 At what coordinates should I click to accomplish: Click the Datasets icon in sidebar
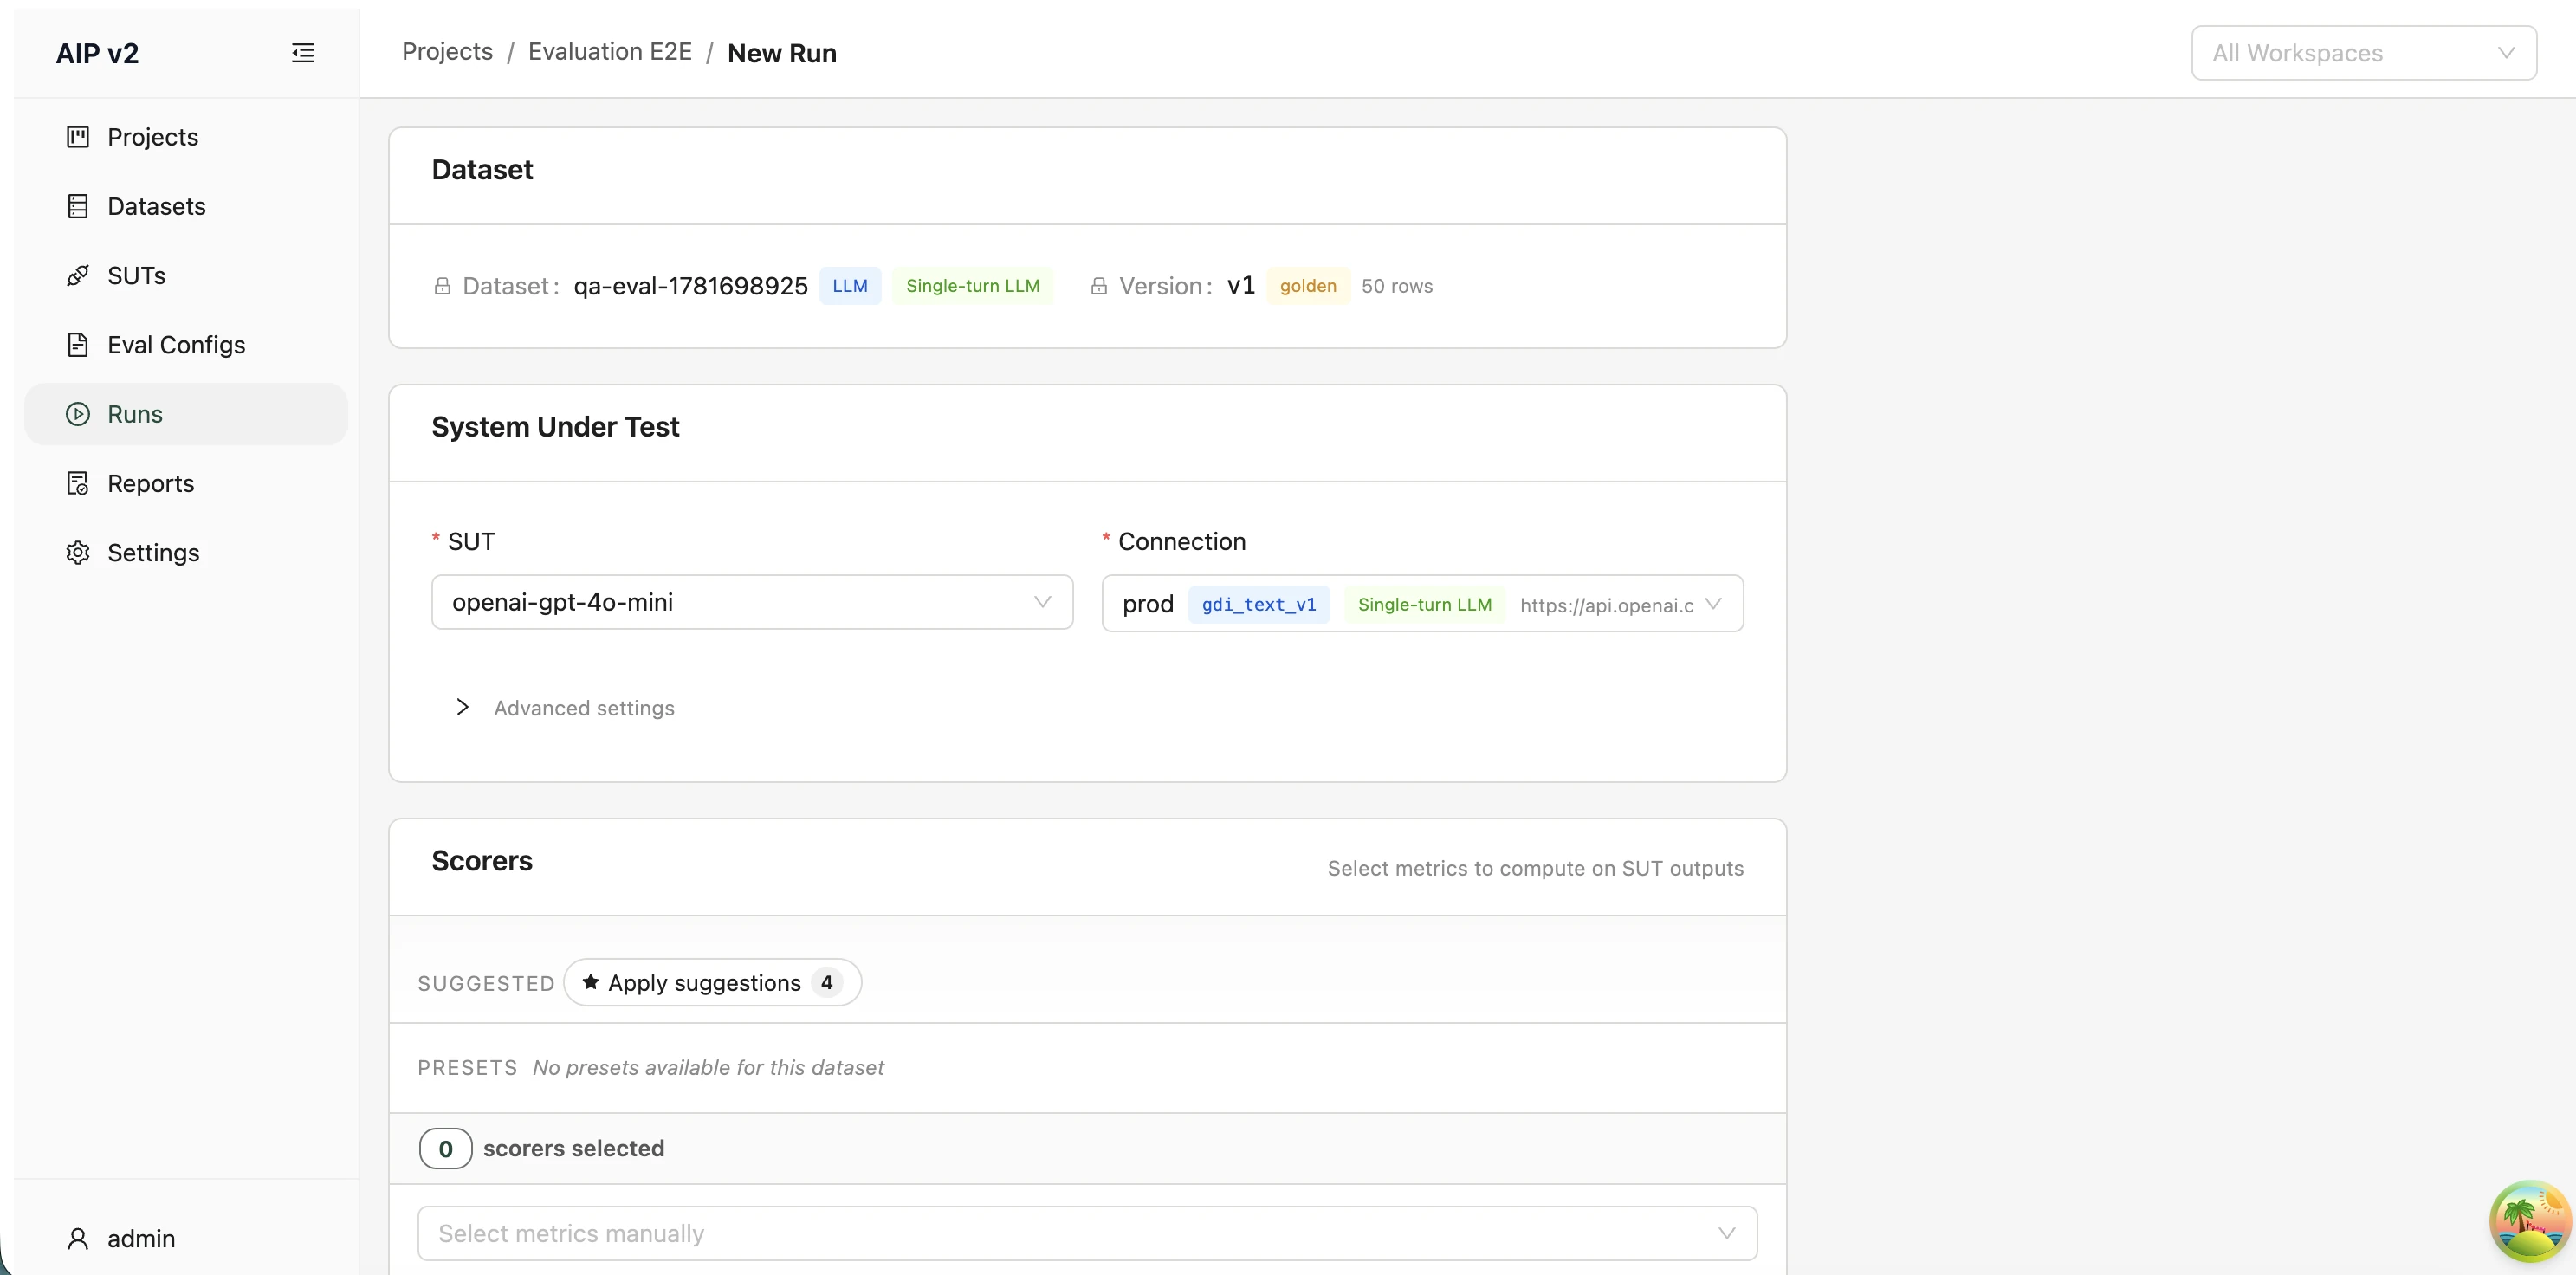click(78, 206)
